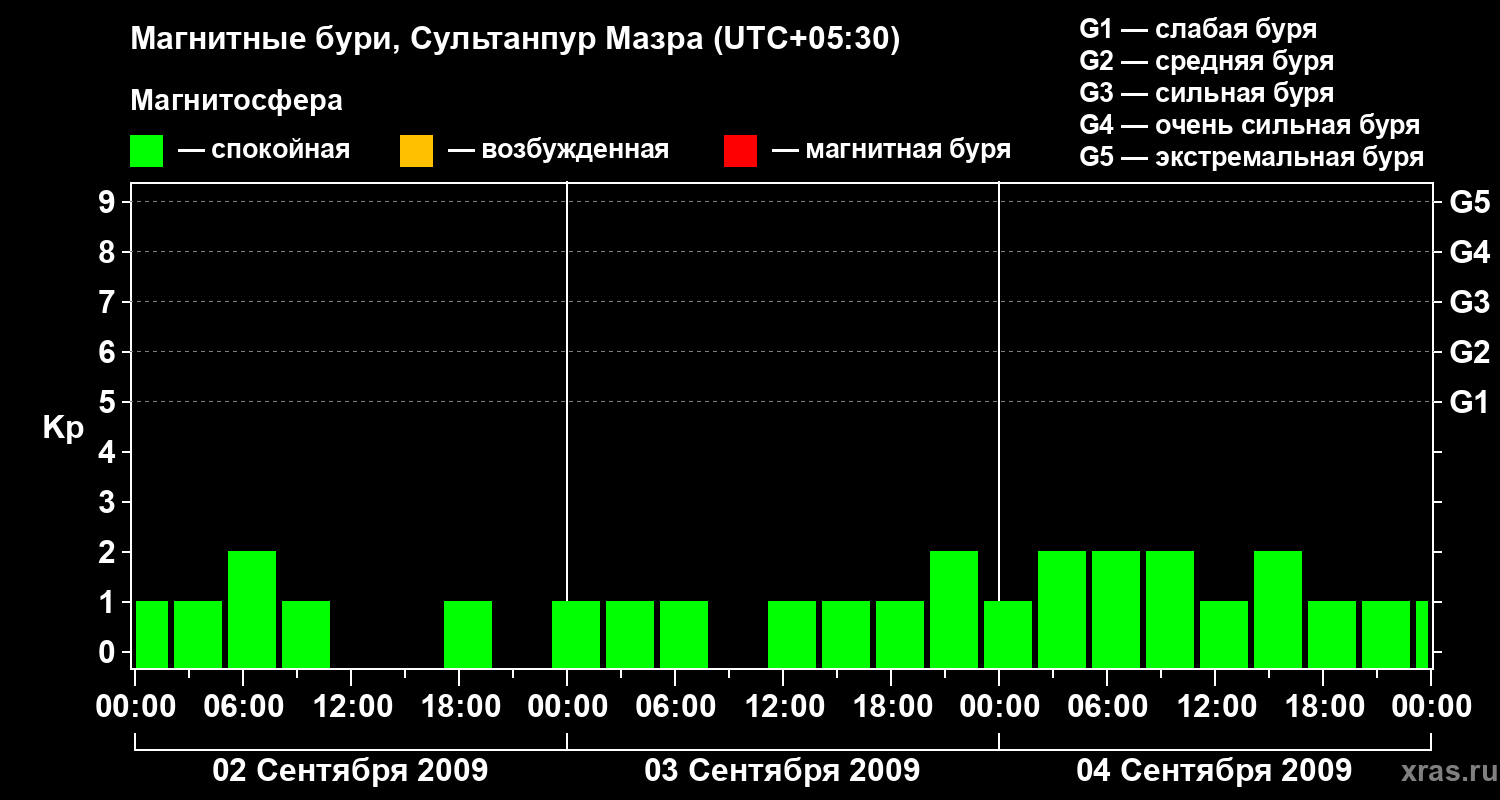This screenshot has height=800, width=1500.
Task: Click the 'G1 — слабая буря' legend line
Action: (1198, 29)
